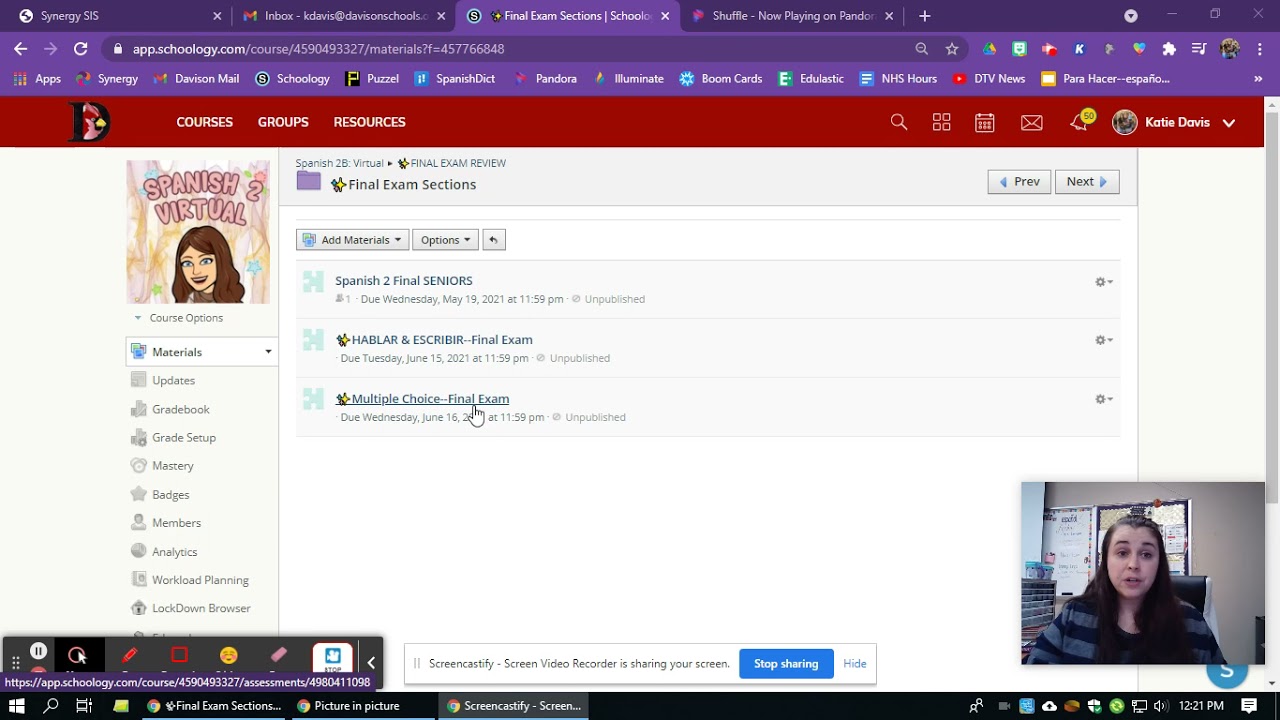This screenshot has height=720, width=1280.
Task: Open the Google Drive extension icon
Action: (989, 48)
